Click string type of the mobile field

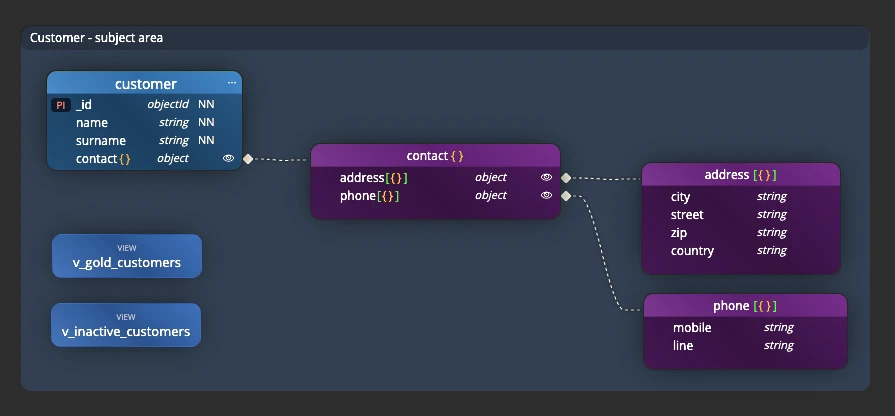(779, 328)
